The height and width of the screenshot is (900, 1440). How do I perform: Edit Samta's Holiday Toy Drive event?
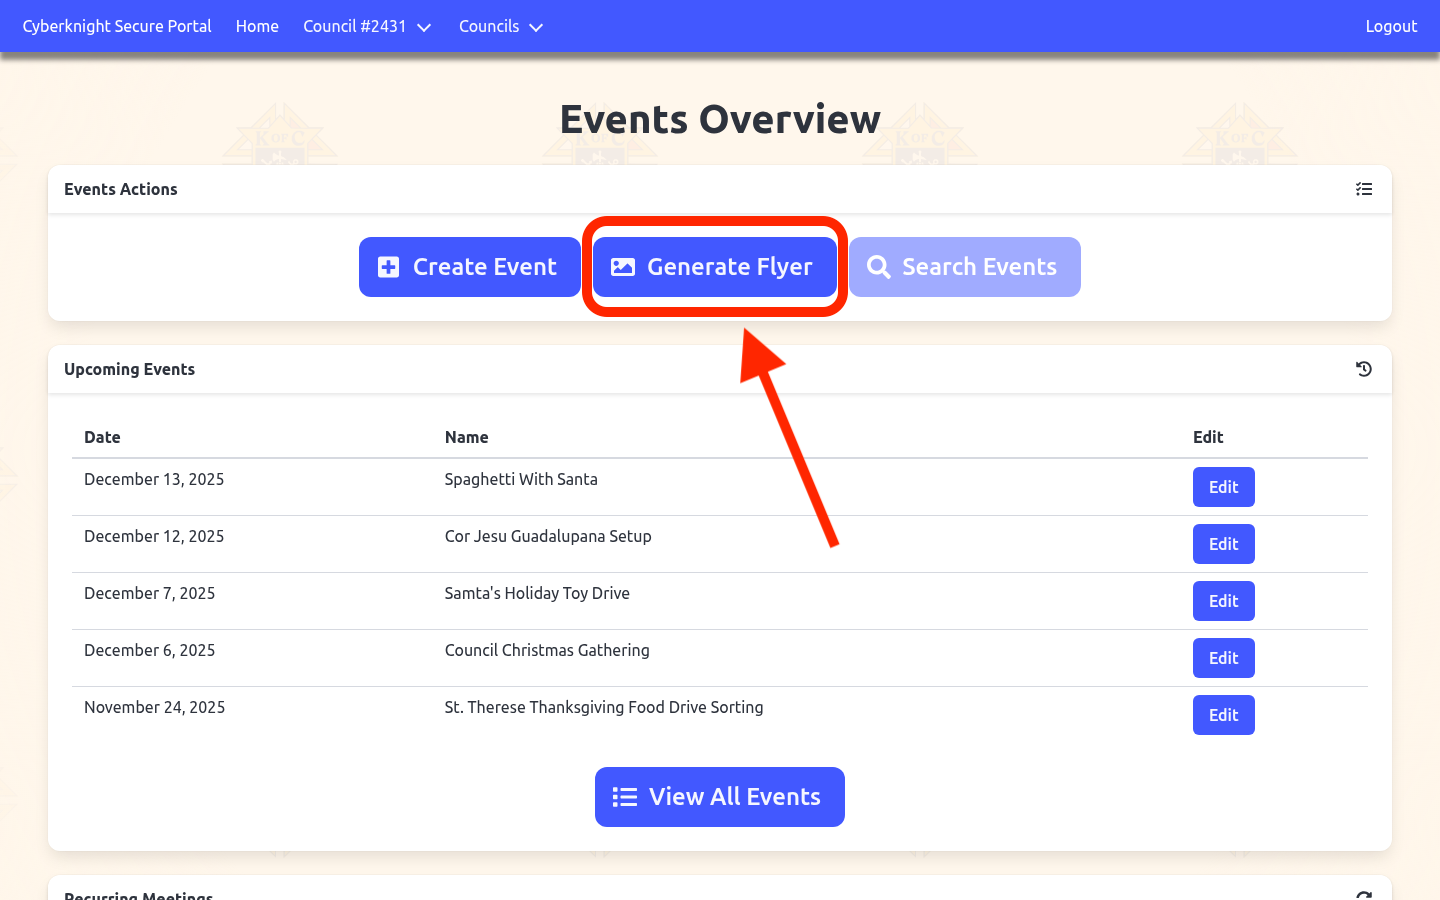1223,601
